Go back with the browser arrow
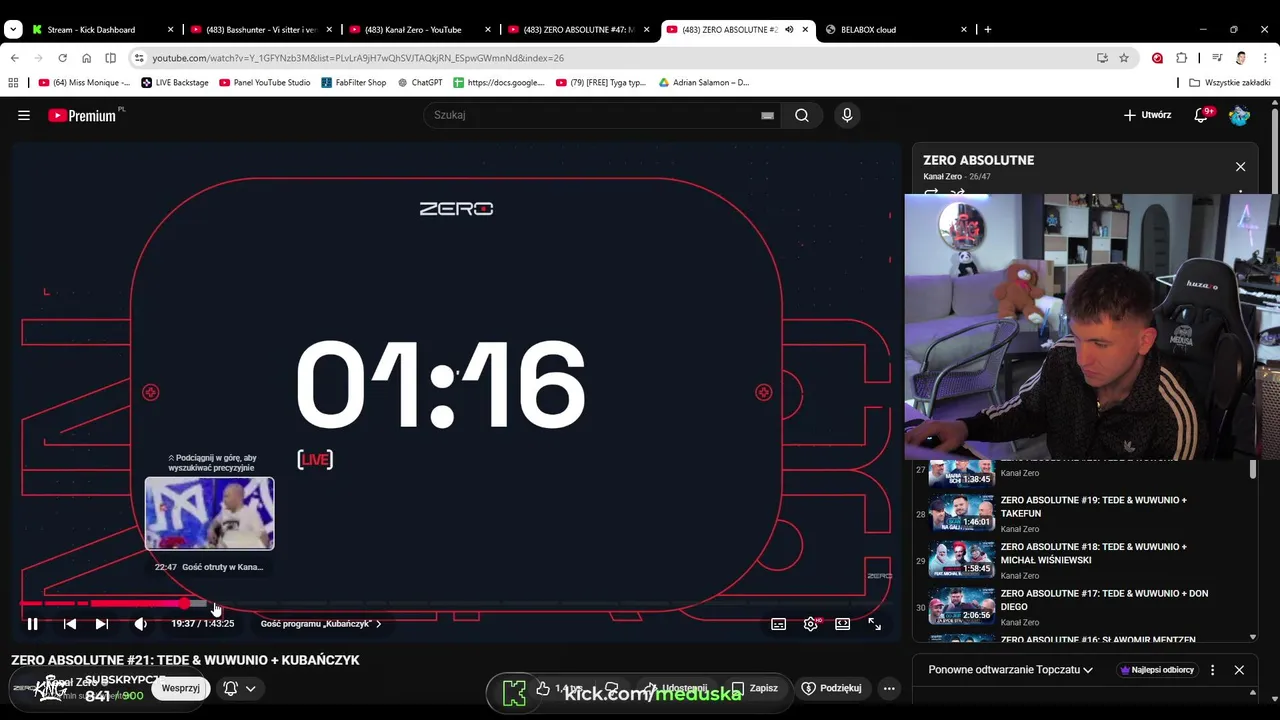This screenshot has height=720, width=1280. (15, 58)
